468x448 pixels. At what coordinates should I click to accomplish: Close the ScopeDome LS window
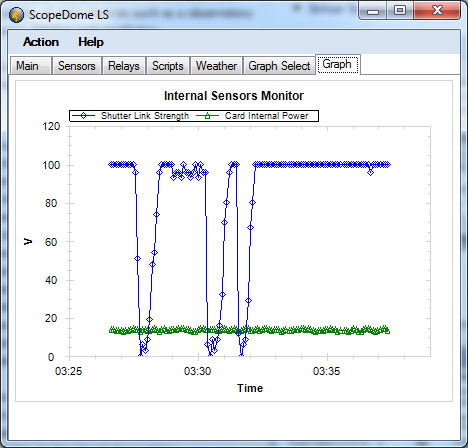click(x=437, y=11)
